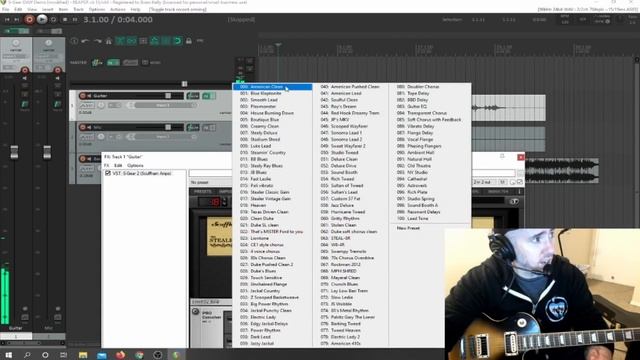Pick preset 035 Electric Lady
Image resolution: width=640 pixels, height=360 pixels.
[273, 317]
